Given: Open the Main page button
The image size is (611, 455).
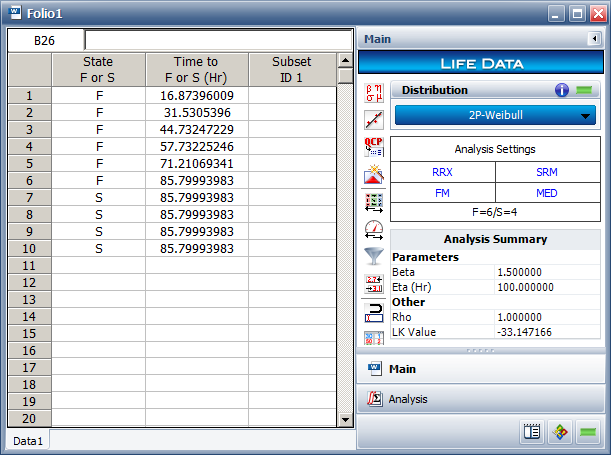Looking at the screenshot, I should (403, 369).
